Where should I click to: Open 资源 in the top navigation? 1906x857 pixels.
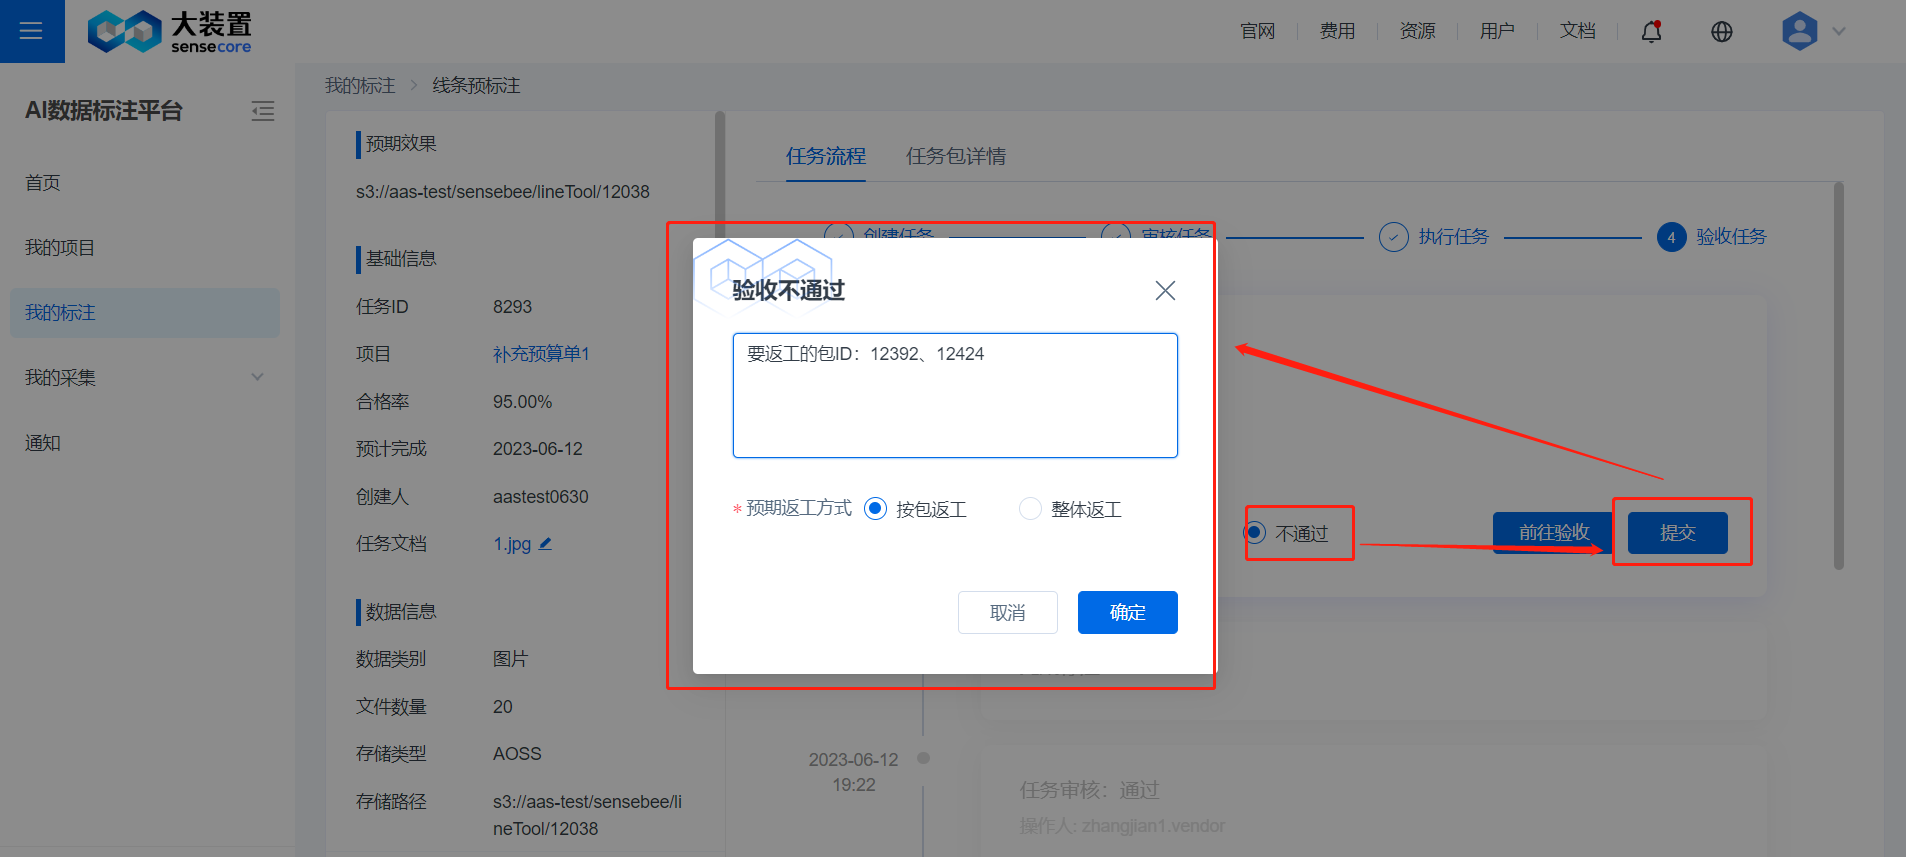click(1418, 31)
